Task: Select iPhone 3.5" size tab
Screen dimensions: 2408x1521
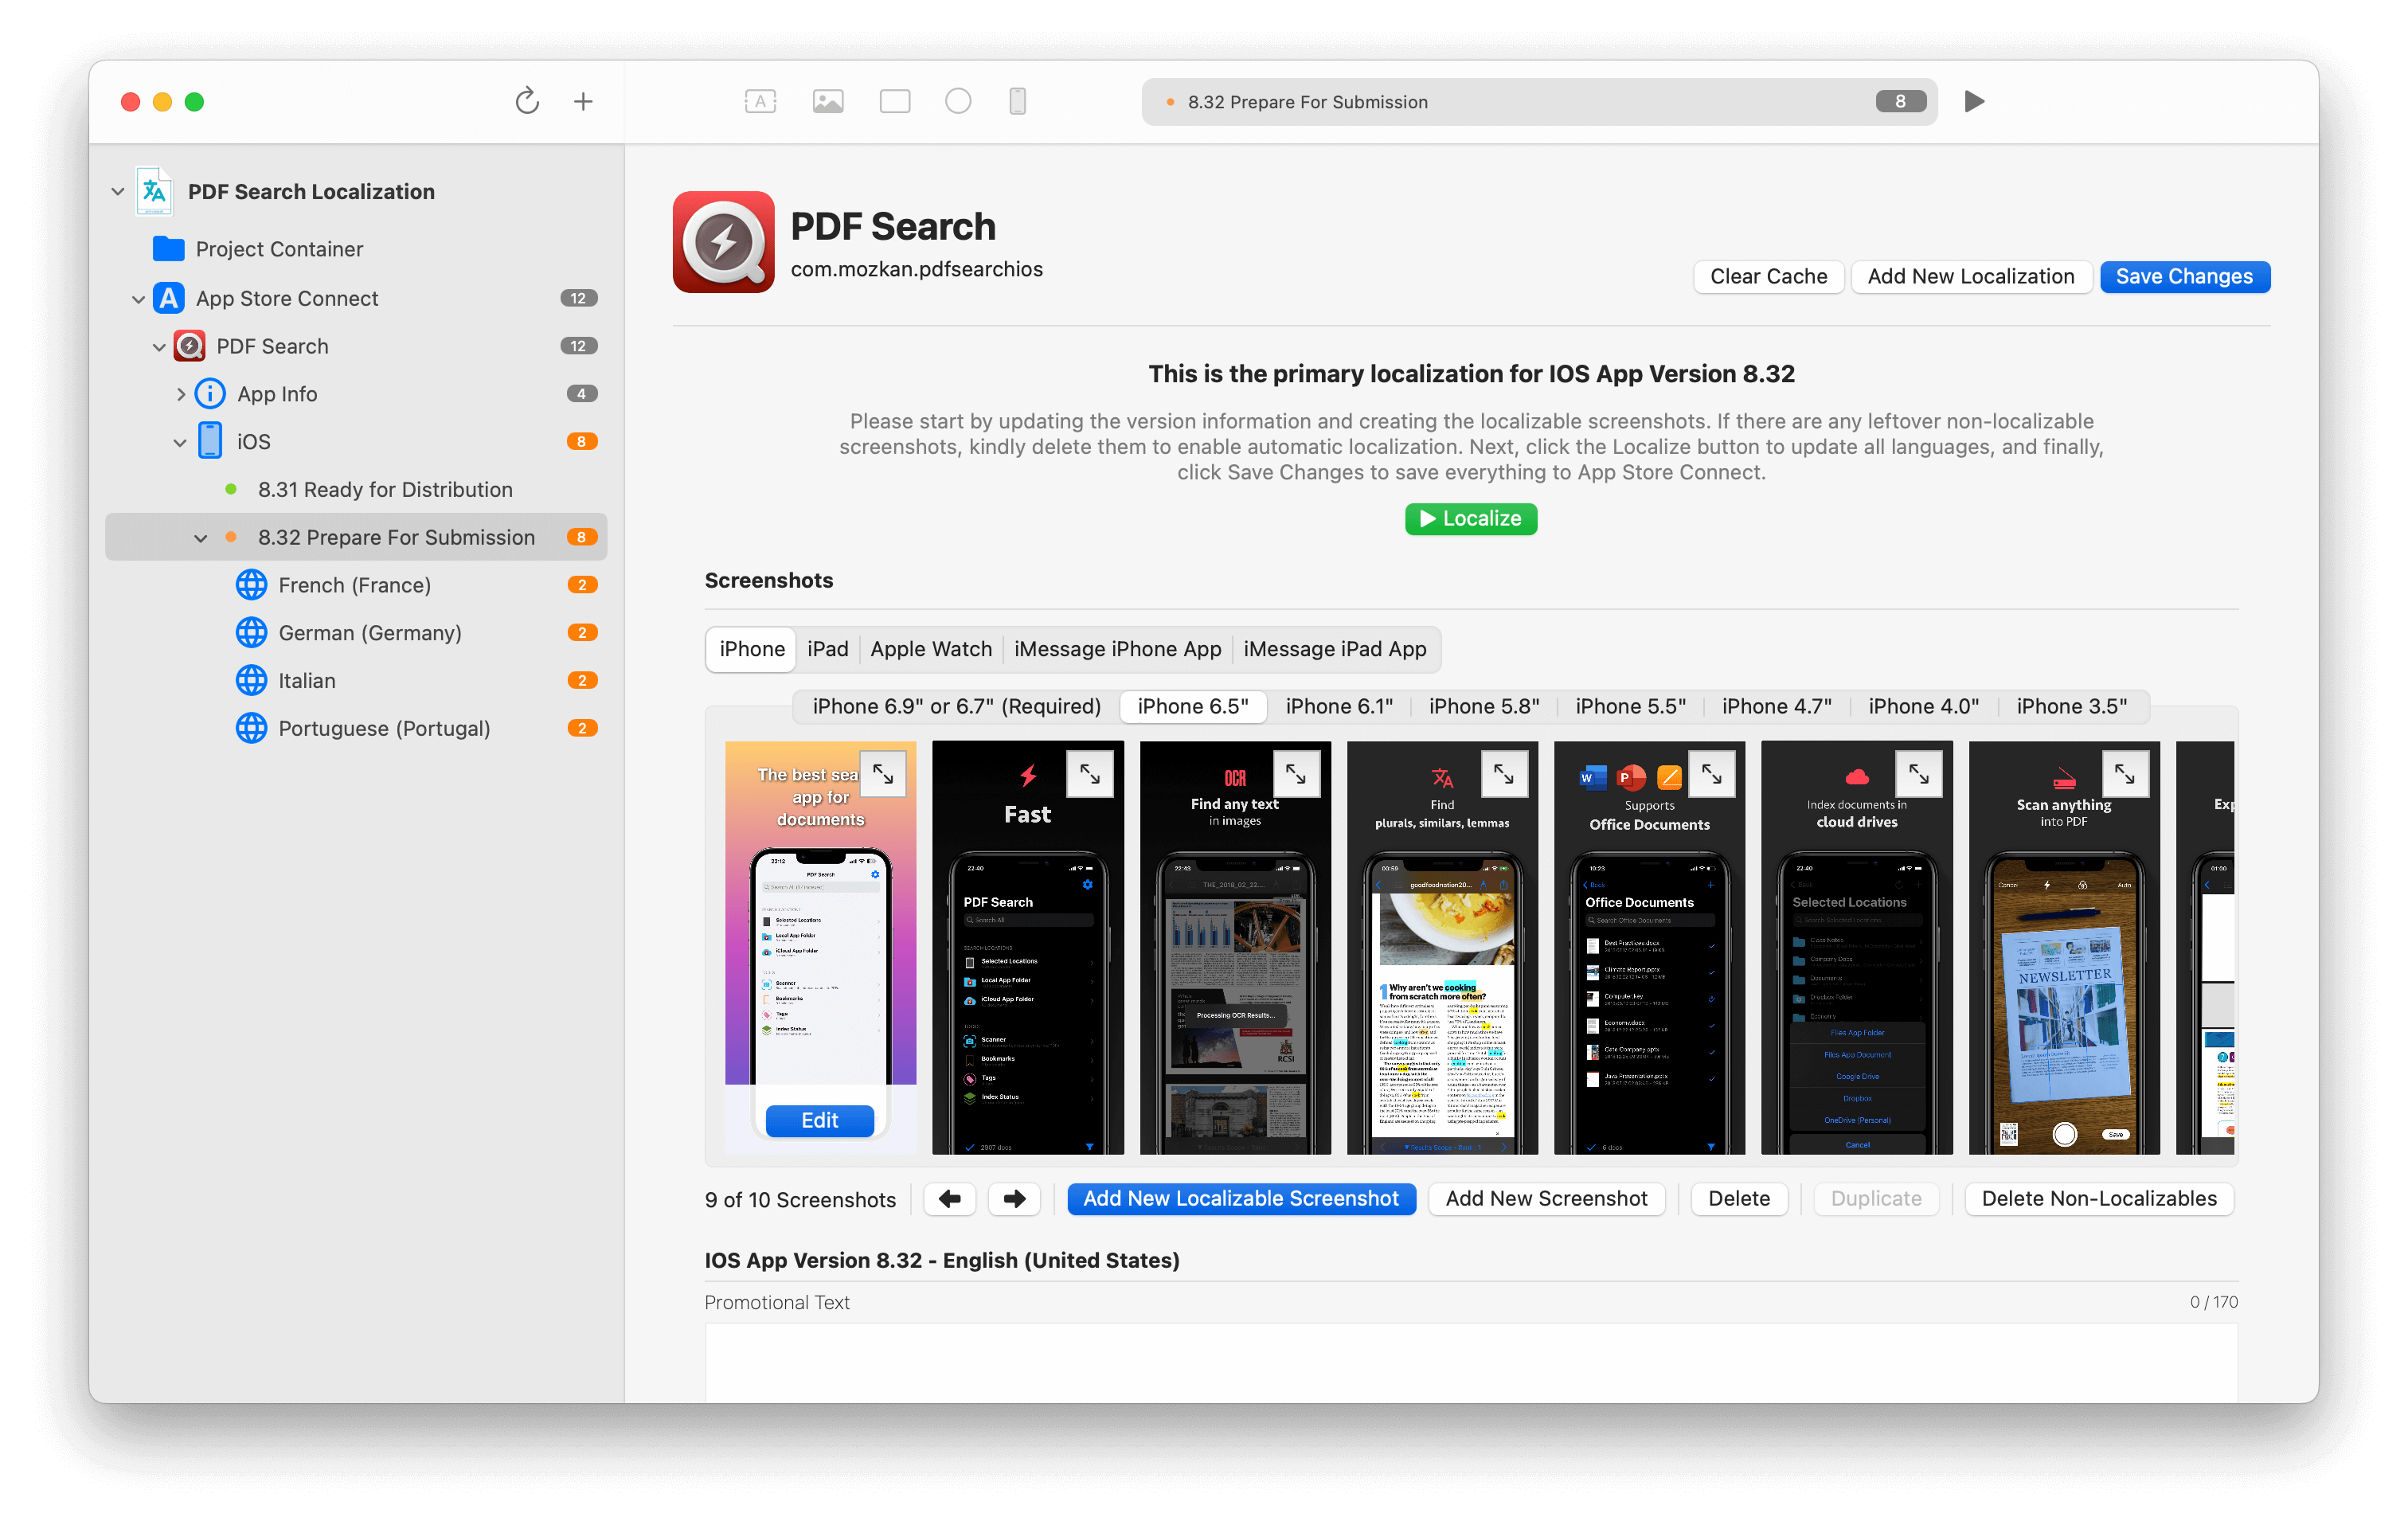Action: [x=2071, y=707]
